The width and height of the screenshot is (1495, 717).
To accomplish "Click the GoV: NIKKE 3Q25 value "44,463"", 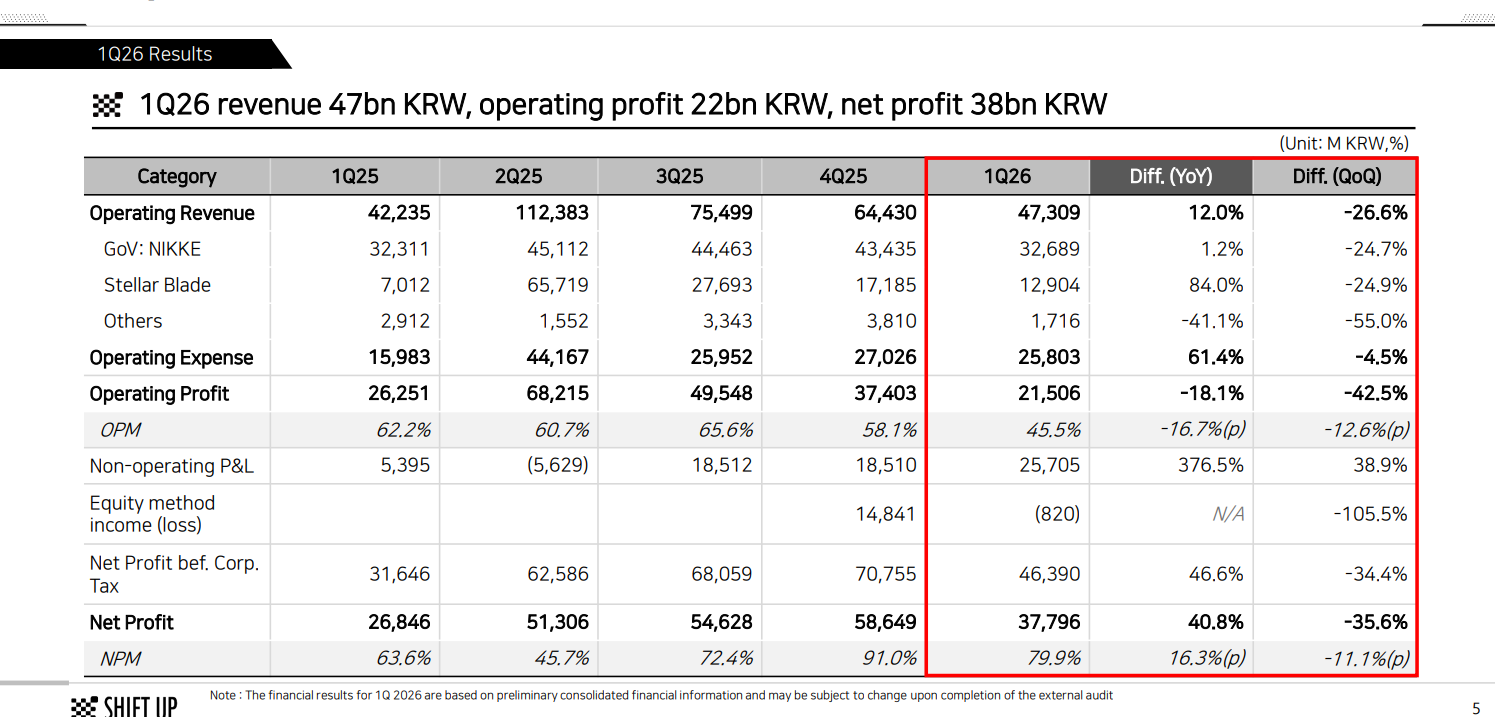I will point(722,249).
